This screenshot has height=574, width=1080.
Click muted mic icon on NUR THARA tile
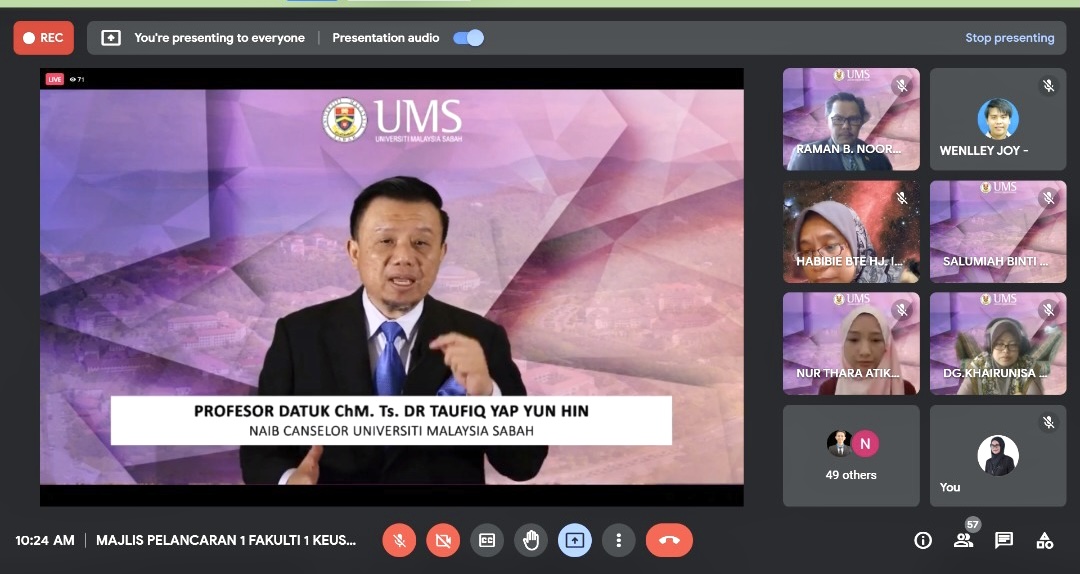pos(902,310)
